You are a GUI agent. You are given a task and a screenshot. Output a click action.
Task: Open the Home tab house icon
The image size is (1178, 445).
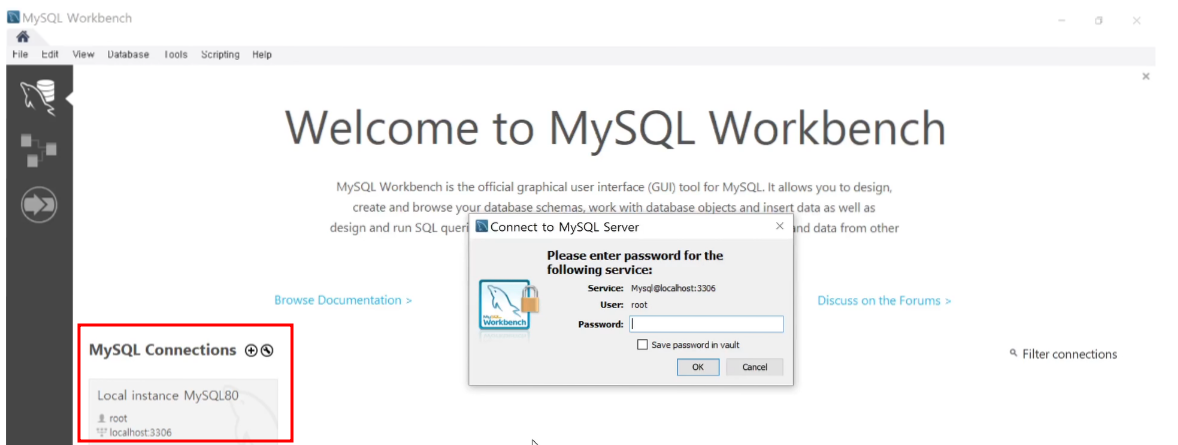tap(23, 36)
